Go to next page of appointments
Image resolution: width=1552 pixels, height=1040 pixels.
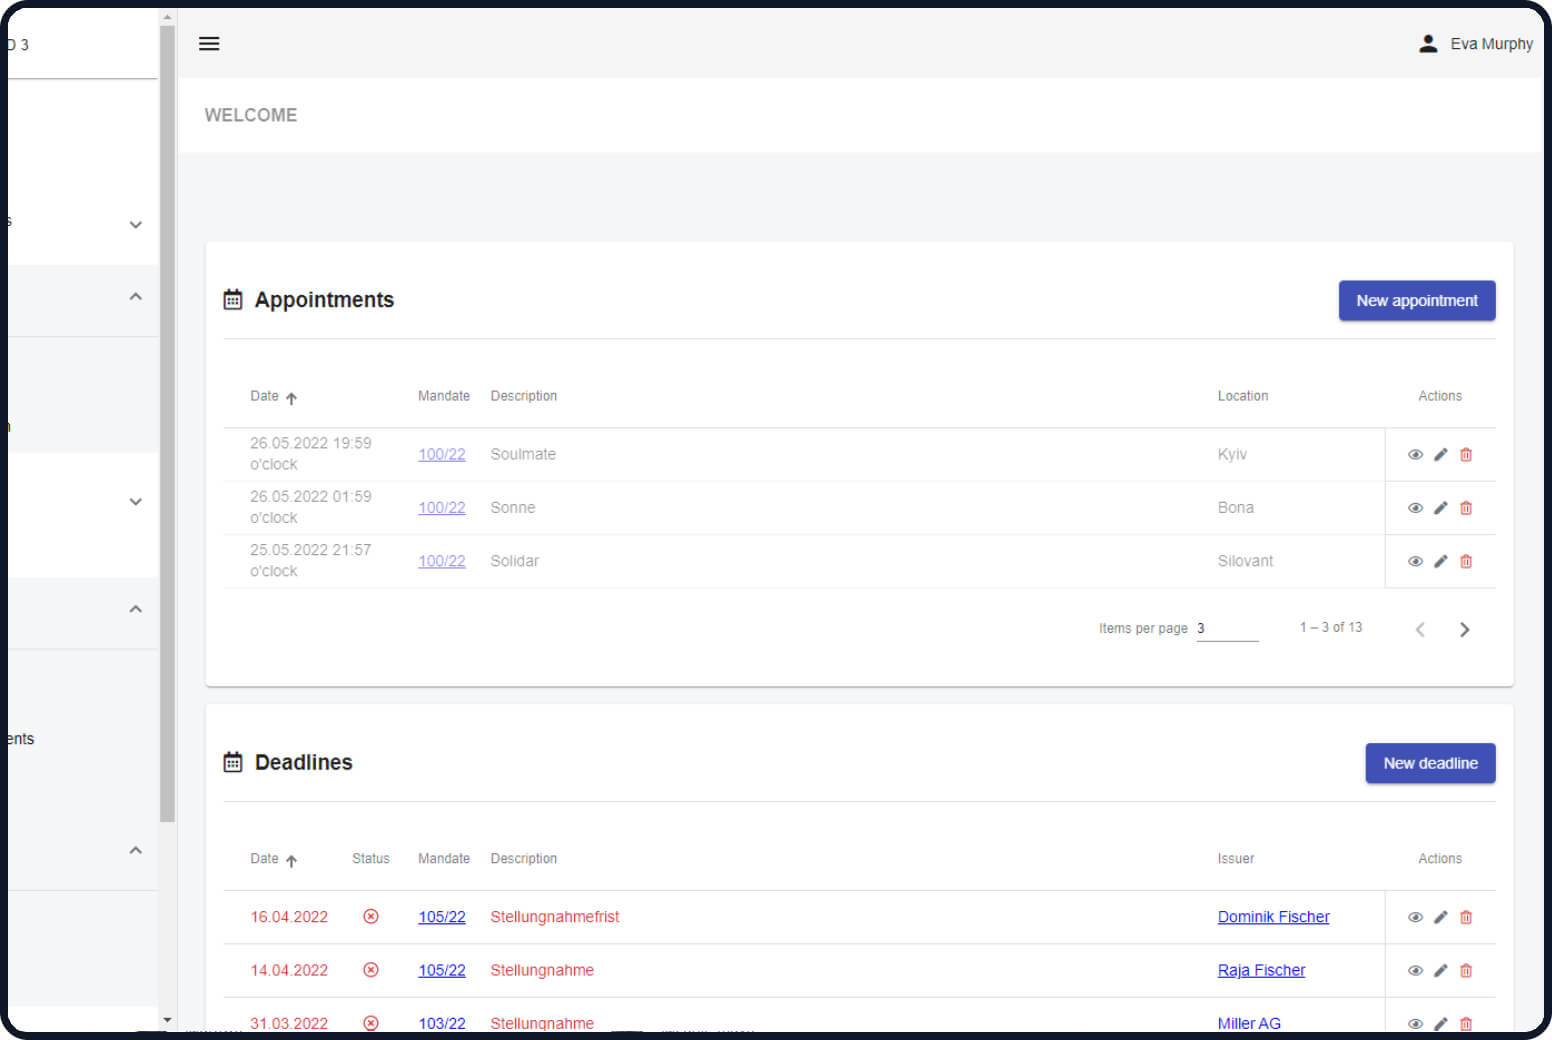[1464, 630]
